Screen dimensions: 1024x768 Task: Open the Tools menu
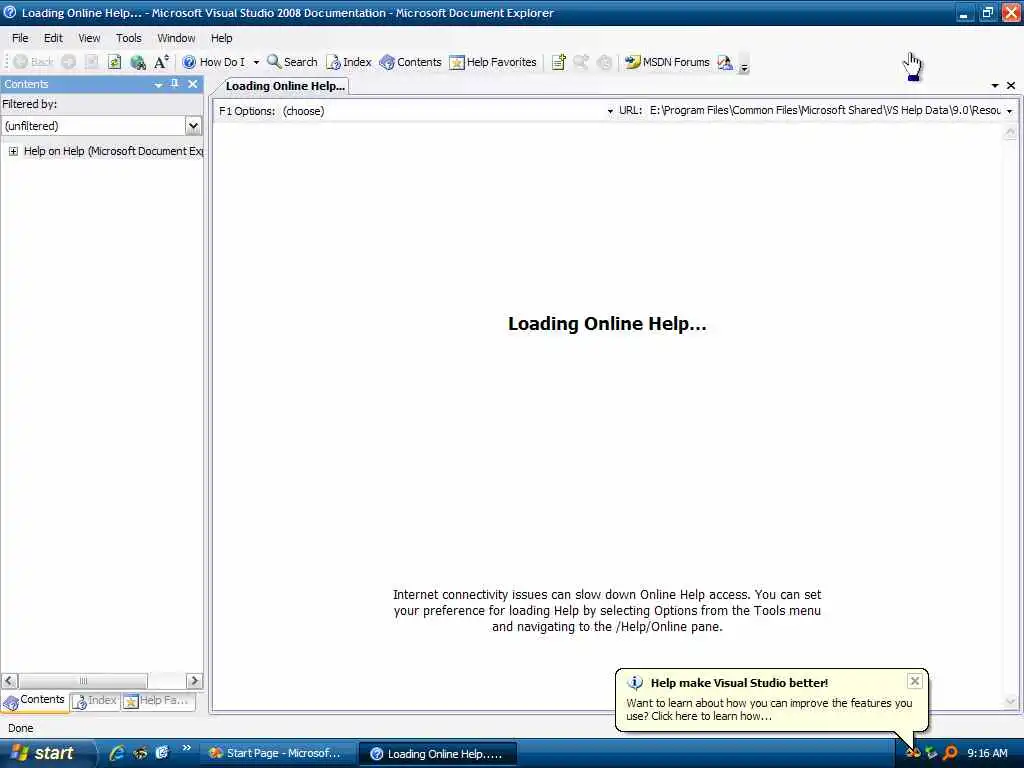pyautogui.click(x=129, y=38)
